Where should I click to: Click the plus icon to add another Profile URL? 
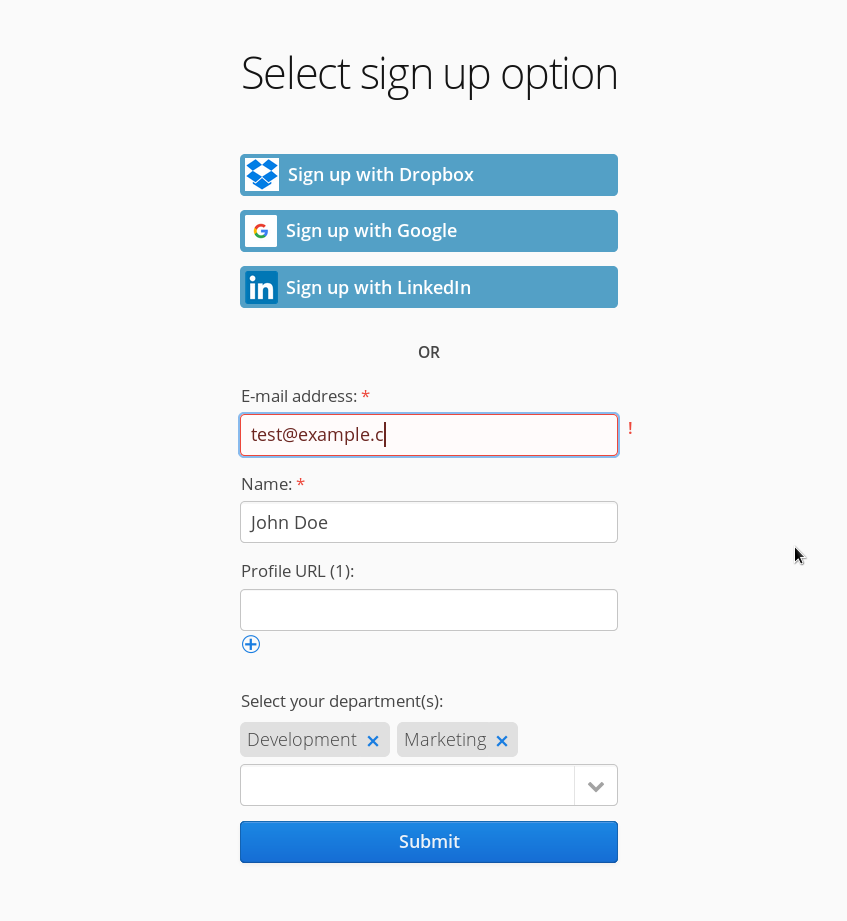250,644
